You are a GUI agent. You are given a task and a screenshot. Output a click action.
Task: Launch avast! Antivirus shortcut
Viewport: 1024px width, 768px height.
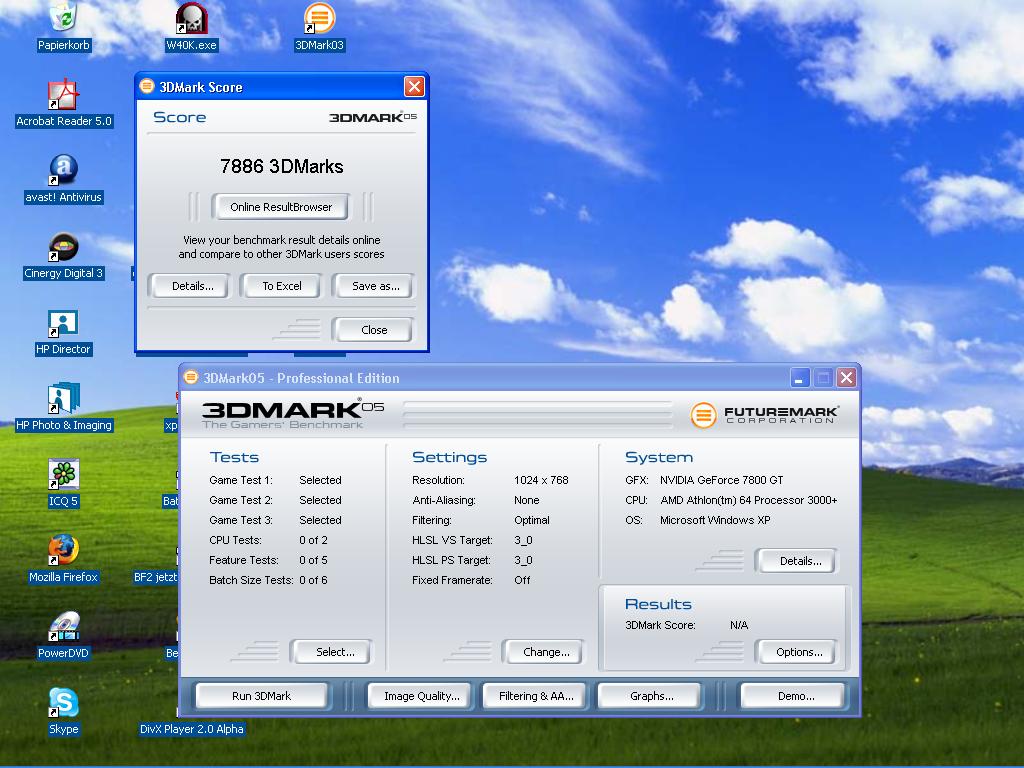(63, 170)
